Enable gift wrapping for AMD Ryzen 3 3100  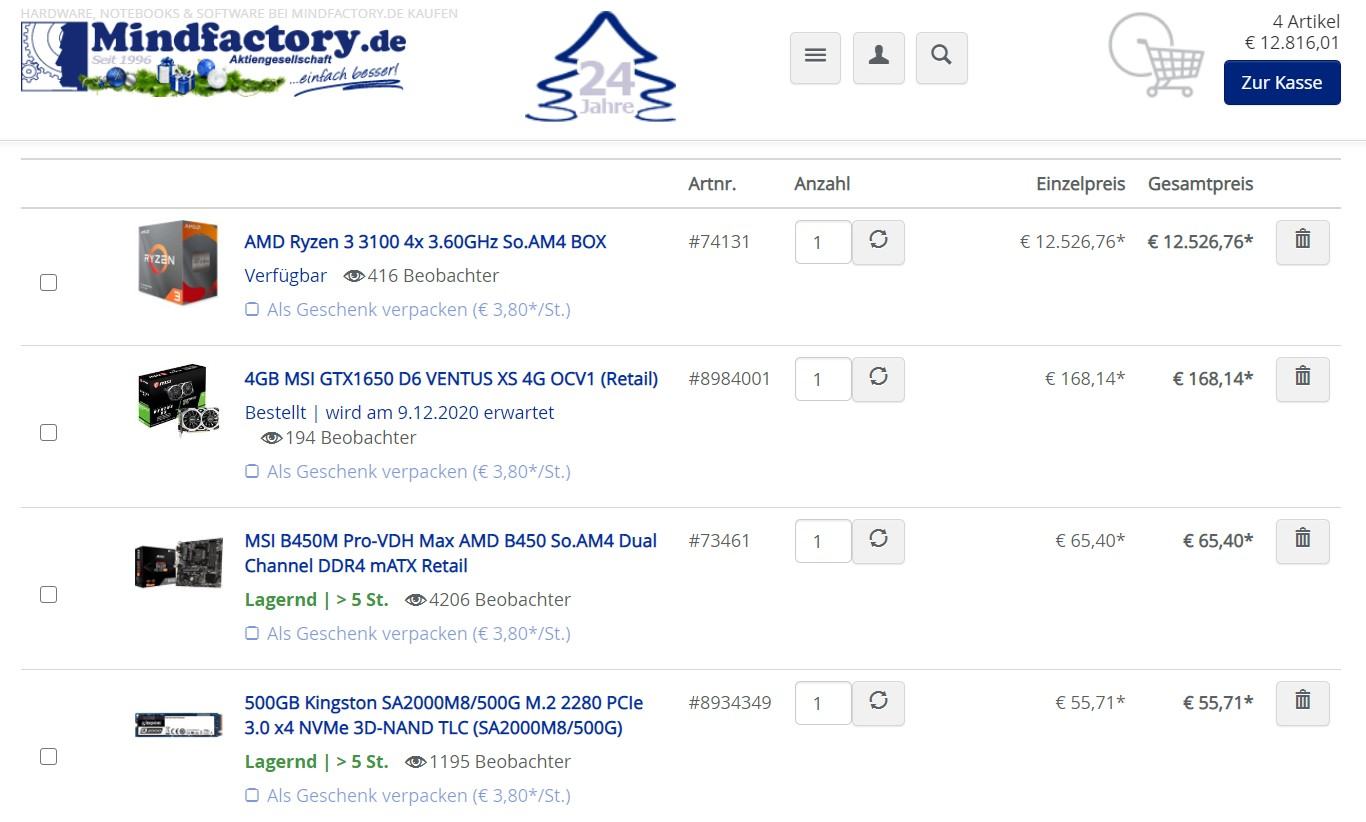point(252,310)
